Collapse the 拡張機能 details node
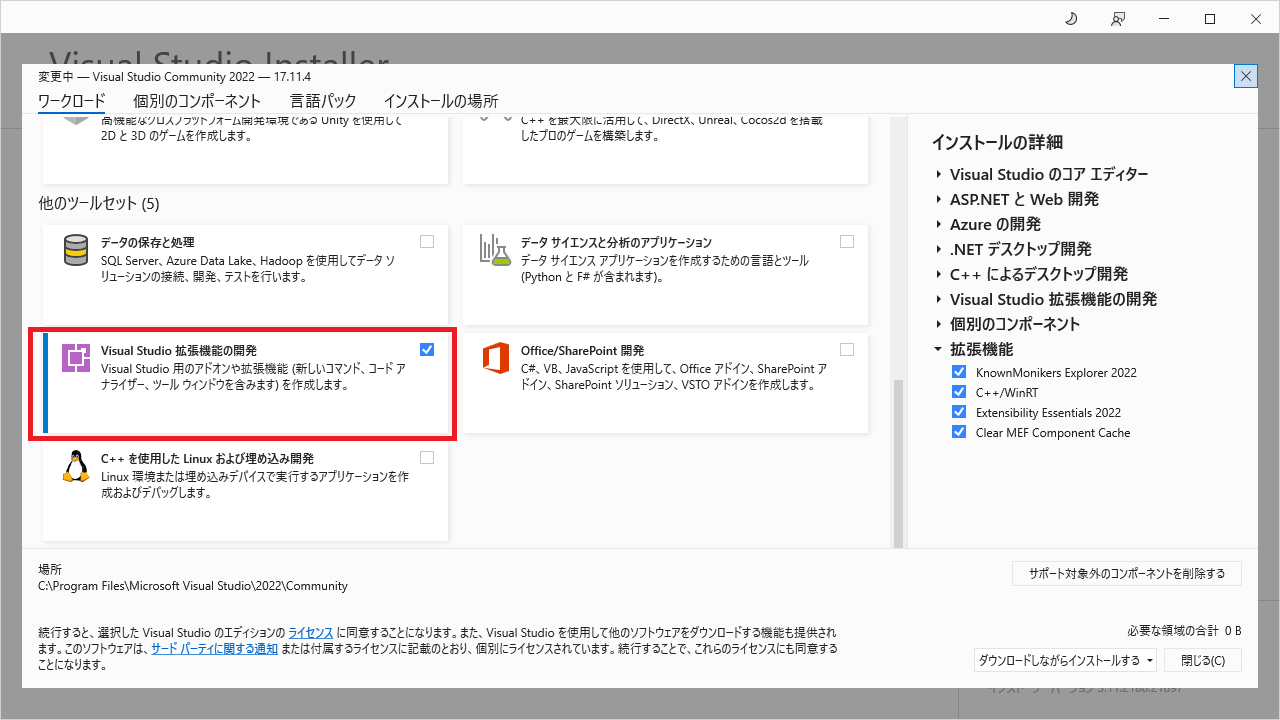The height and width of the screenshot is (720, 1280). pos(939,349)
